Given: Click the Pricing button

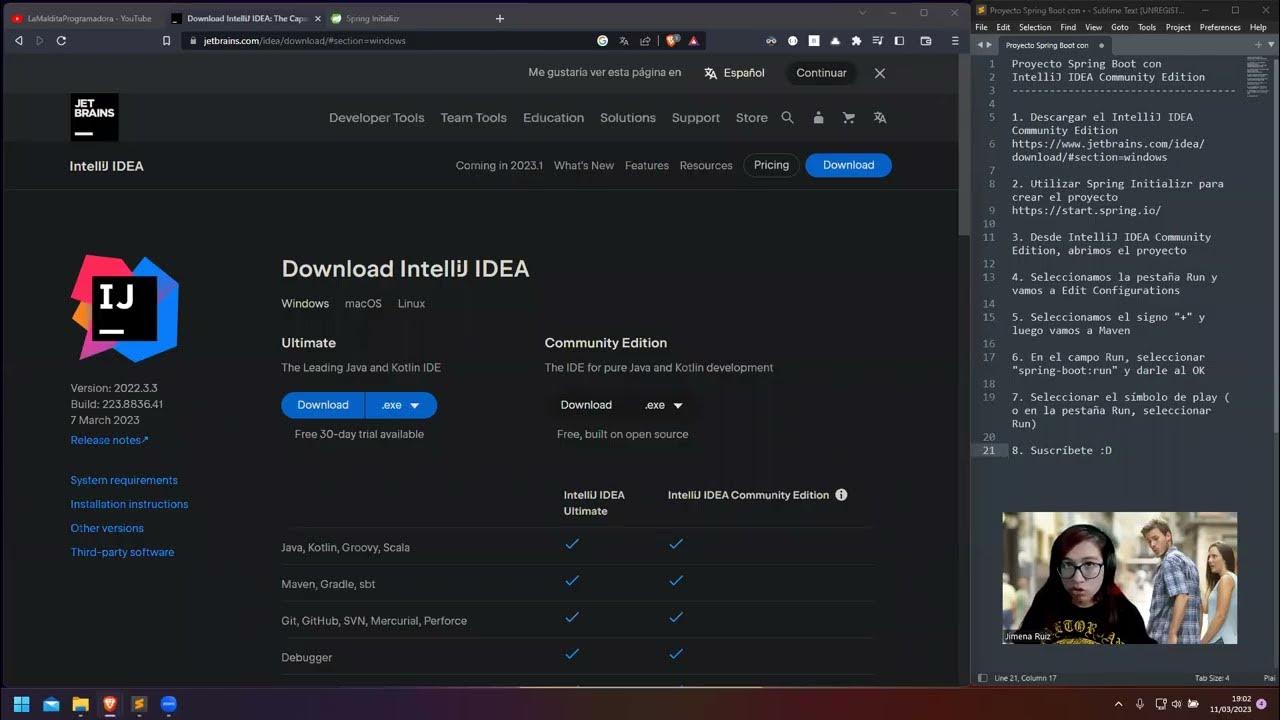Looking at the screenshot, I should tap(771, 165).
